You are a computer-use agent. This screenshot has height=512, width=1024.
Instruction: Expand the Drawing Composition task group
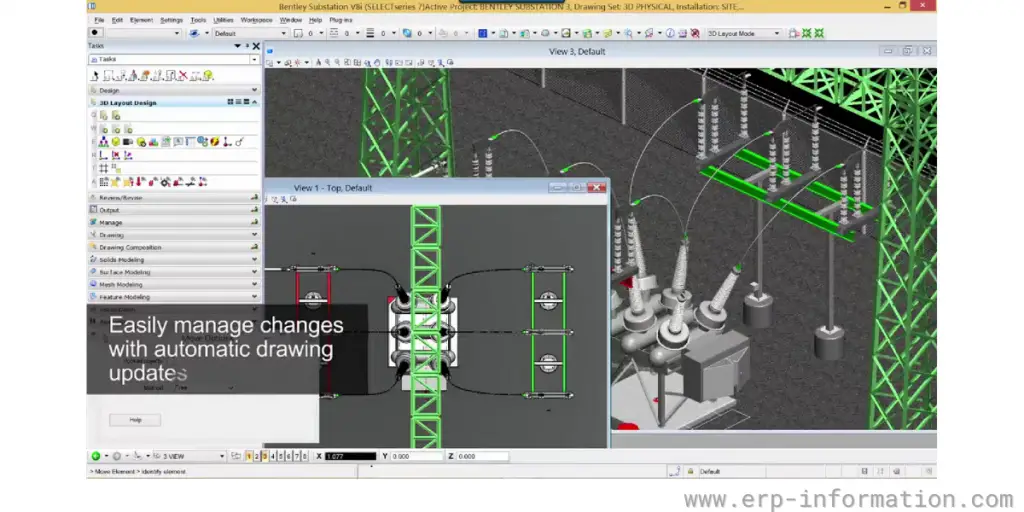[x=255, y=247]
